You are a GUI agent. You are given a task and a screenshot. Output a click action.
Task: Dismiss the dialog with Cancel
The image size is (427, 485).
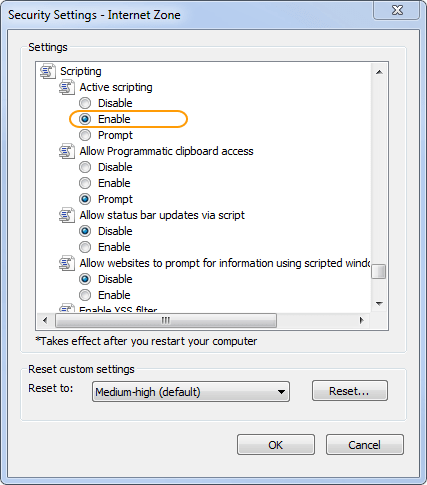coord(365,445)
